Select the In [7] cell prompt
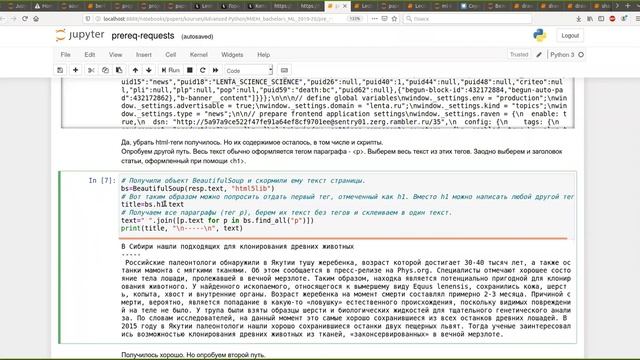 tap(102, 180)
